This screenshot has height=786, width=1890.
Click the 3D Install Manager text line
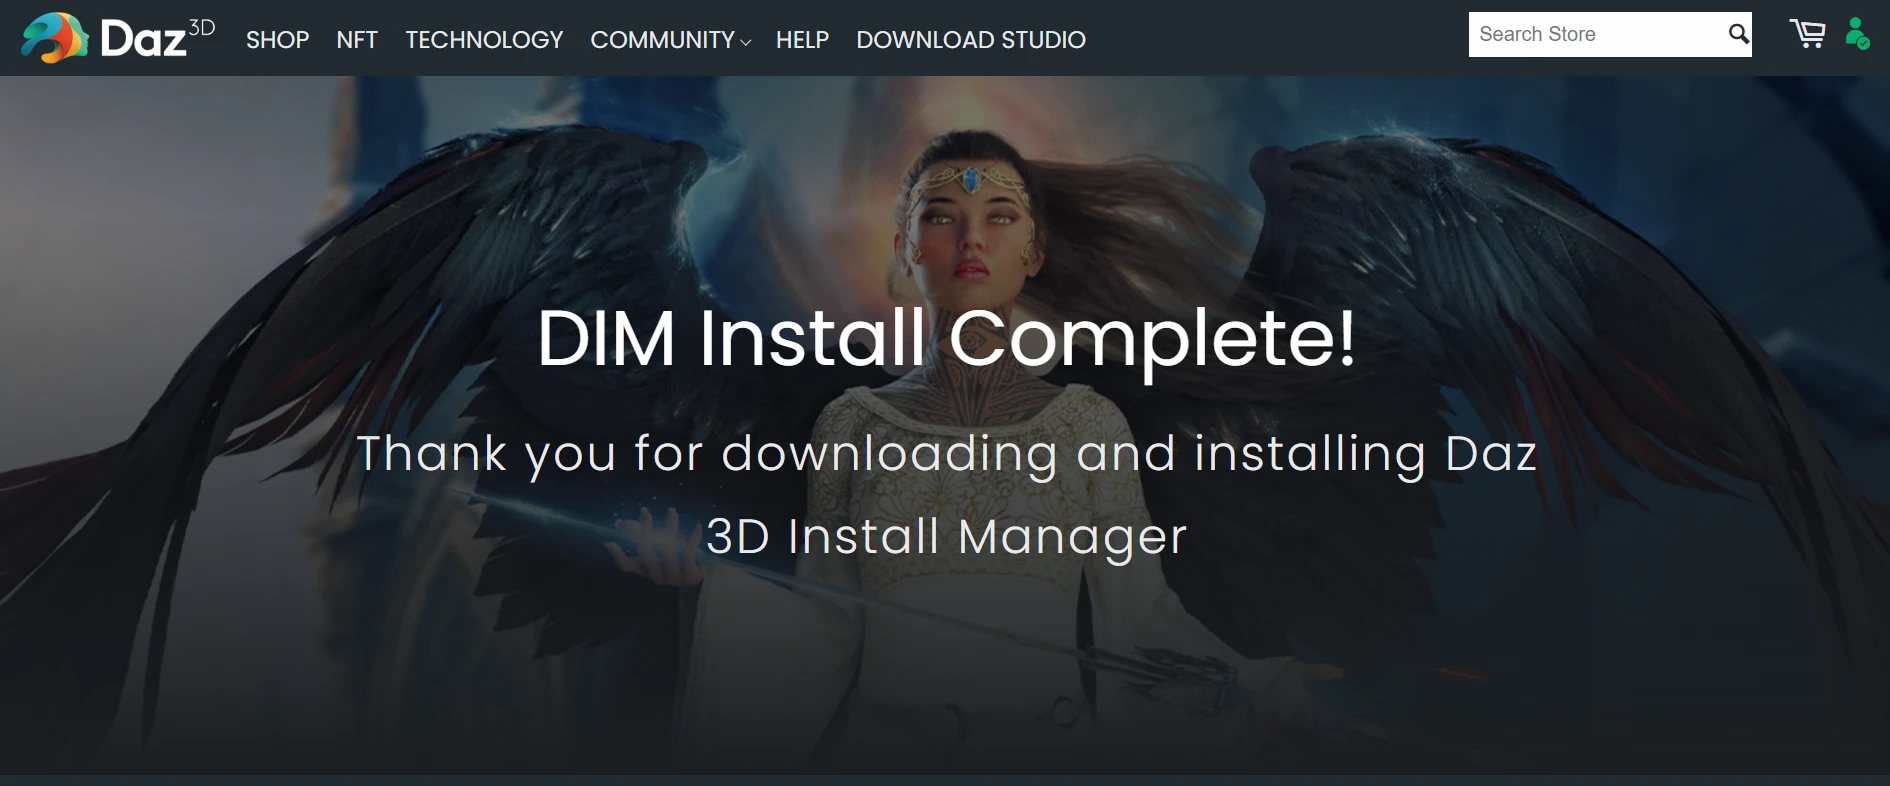click(x=946, y=537)
